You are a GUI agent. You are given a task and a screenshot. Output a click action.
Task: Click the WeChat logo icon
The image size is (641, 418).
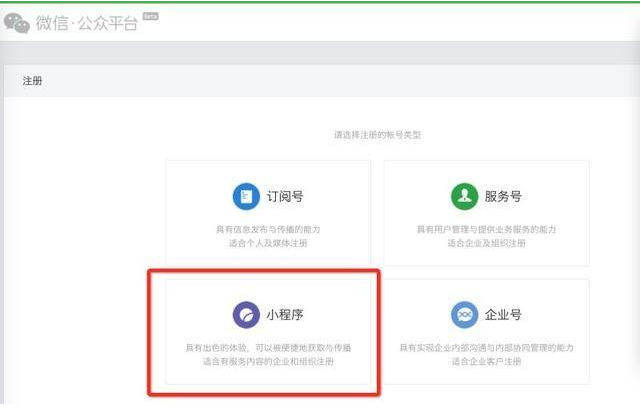(x=17, y=23)
